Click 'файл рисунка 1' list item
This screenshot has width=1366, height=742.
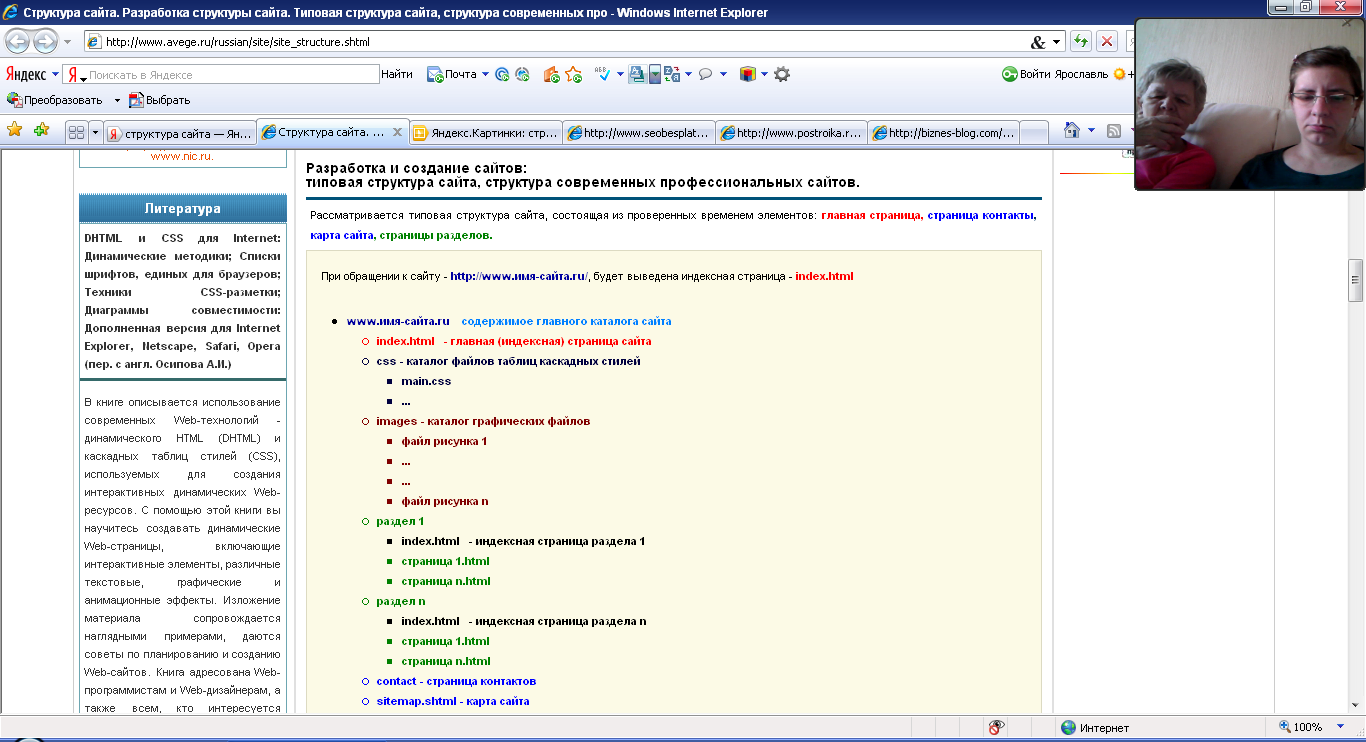(x=444, y=441)
